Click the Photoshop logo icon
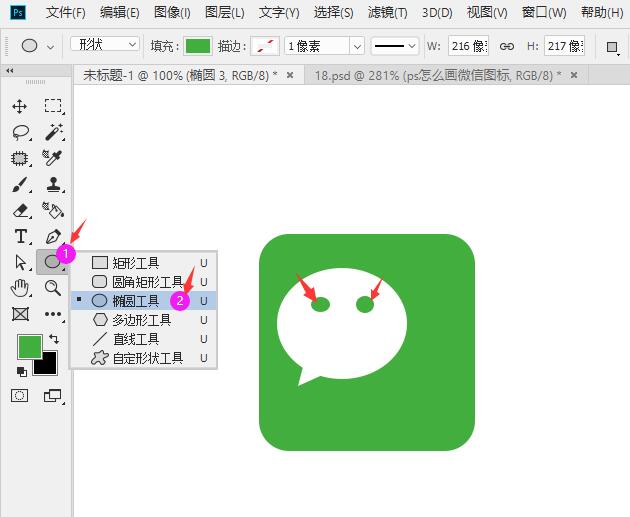 (18, 12)
